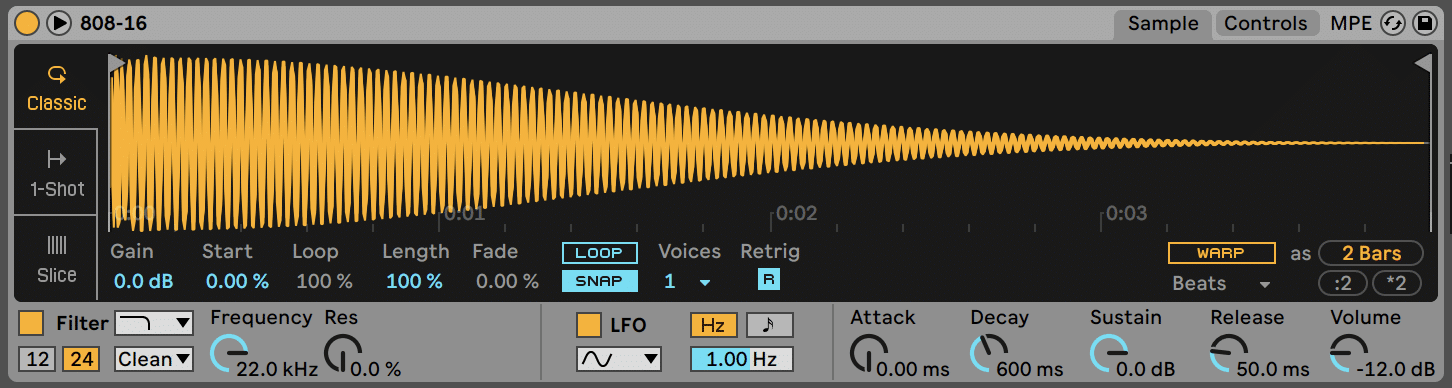
Task: Switch to the Controls tab
Action: [x=1266, y=23]
